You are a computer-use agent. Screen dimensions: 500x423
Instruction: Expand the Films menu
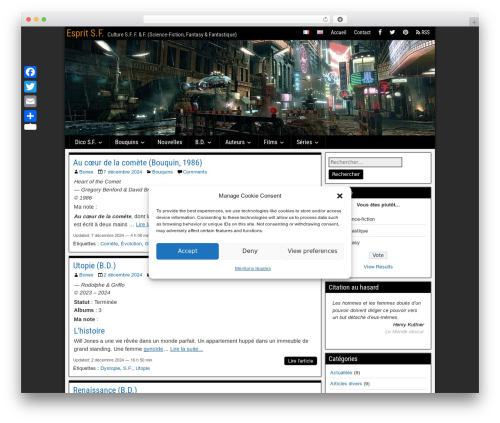tap(273, 142)
